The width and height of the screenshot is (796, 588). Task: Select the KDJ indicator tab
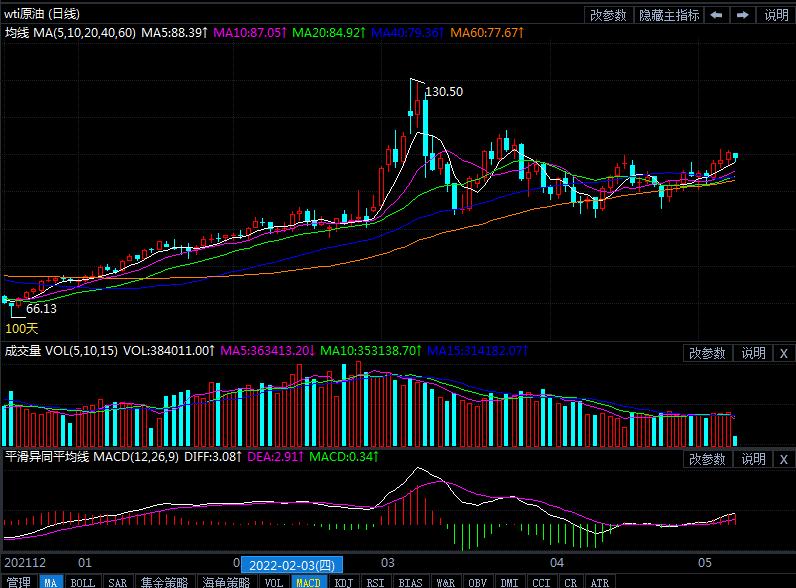(343, 581)
